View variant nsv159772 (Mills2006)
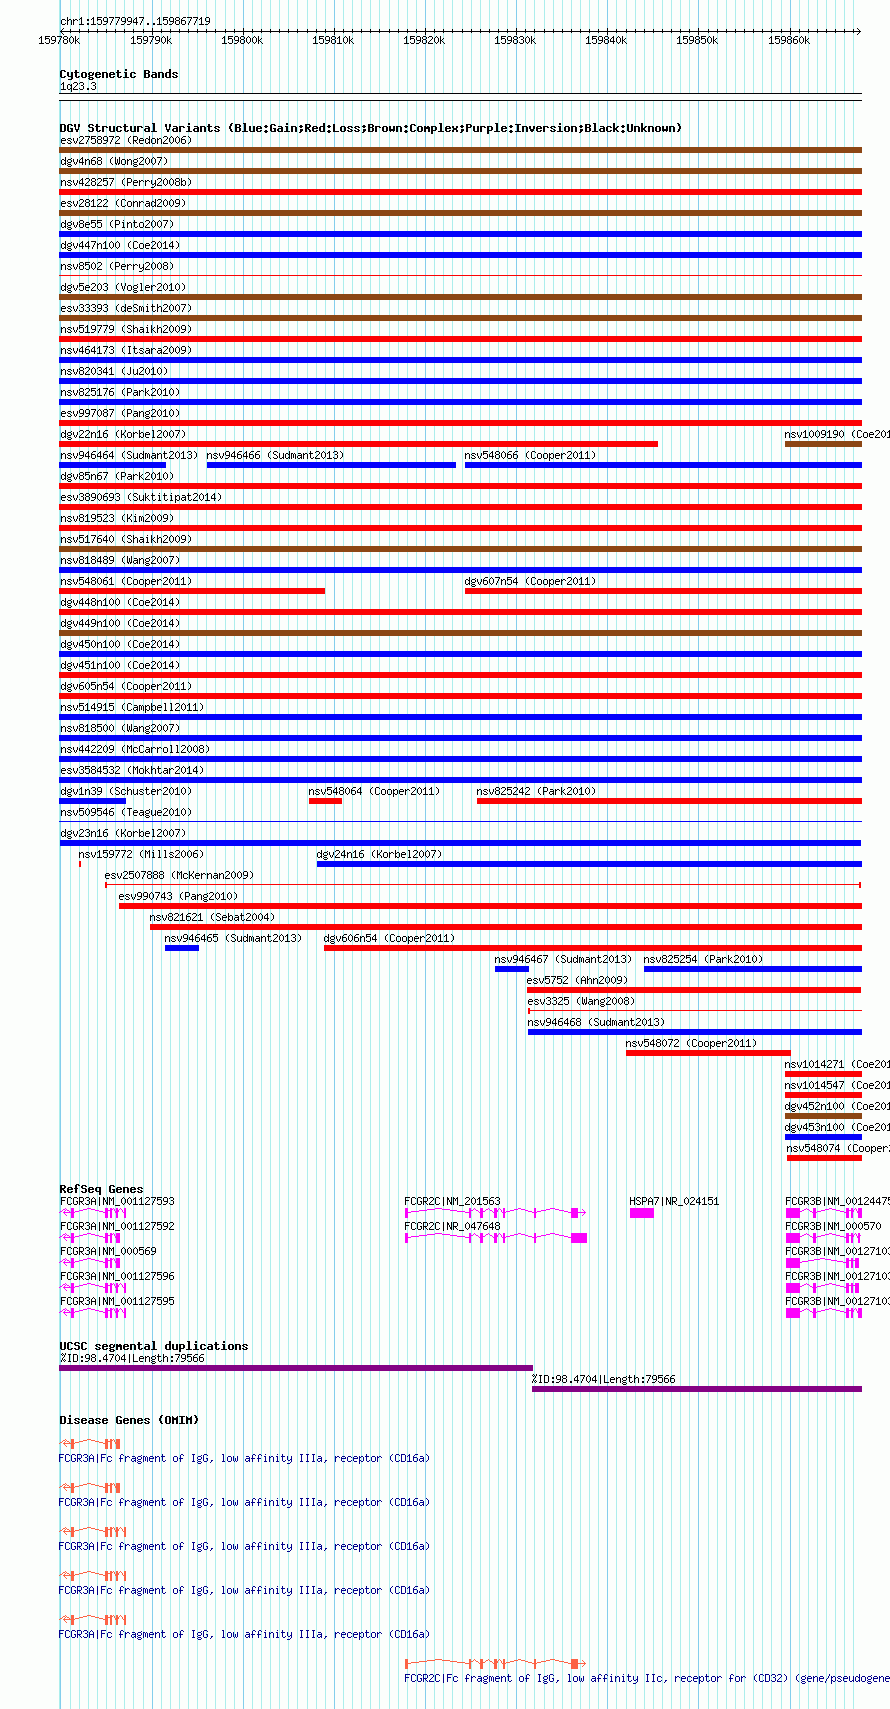 coord(141,854)
